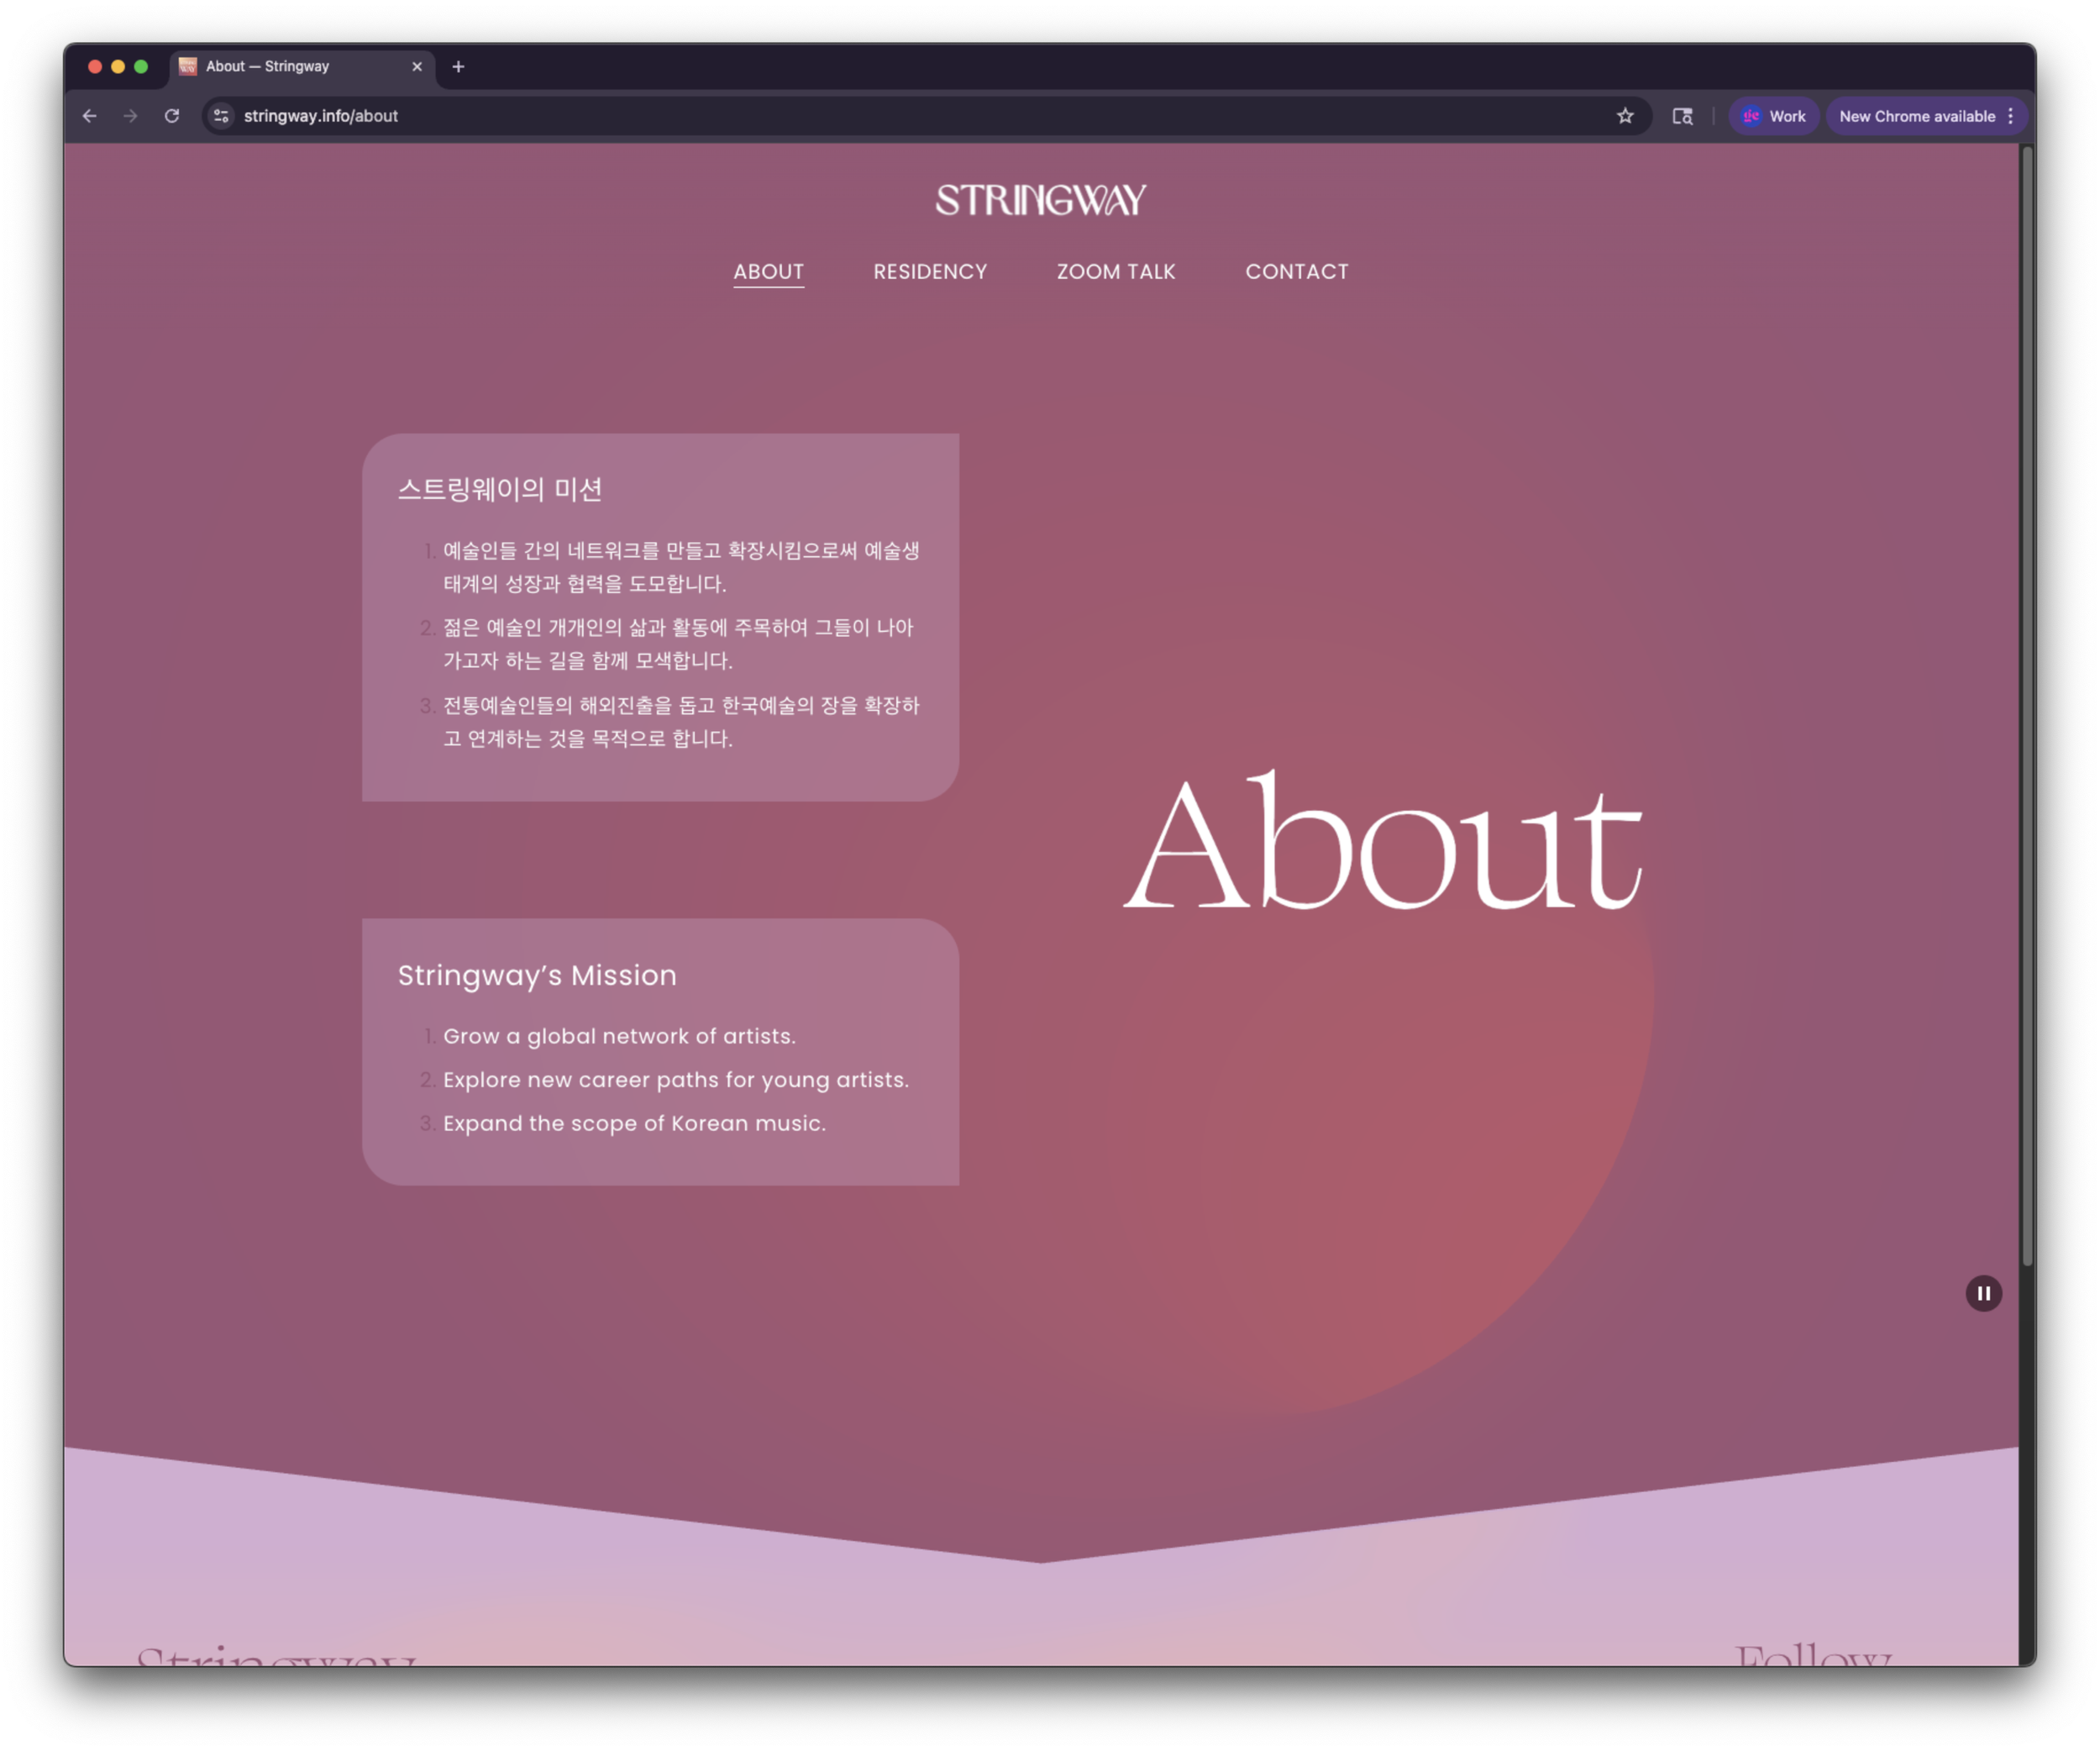
Task: Go to the RESIDENCY page
Action: tap(930, 272)
